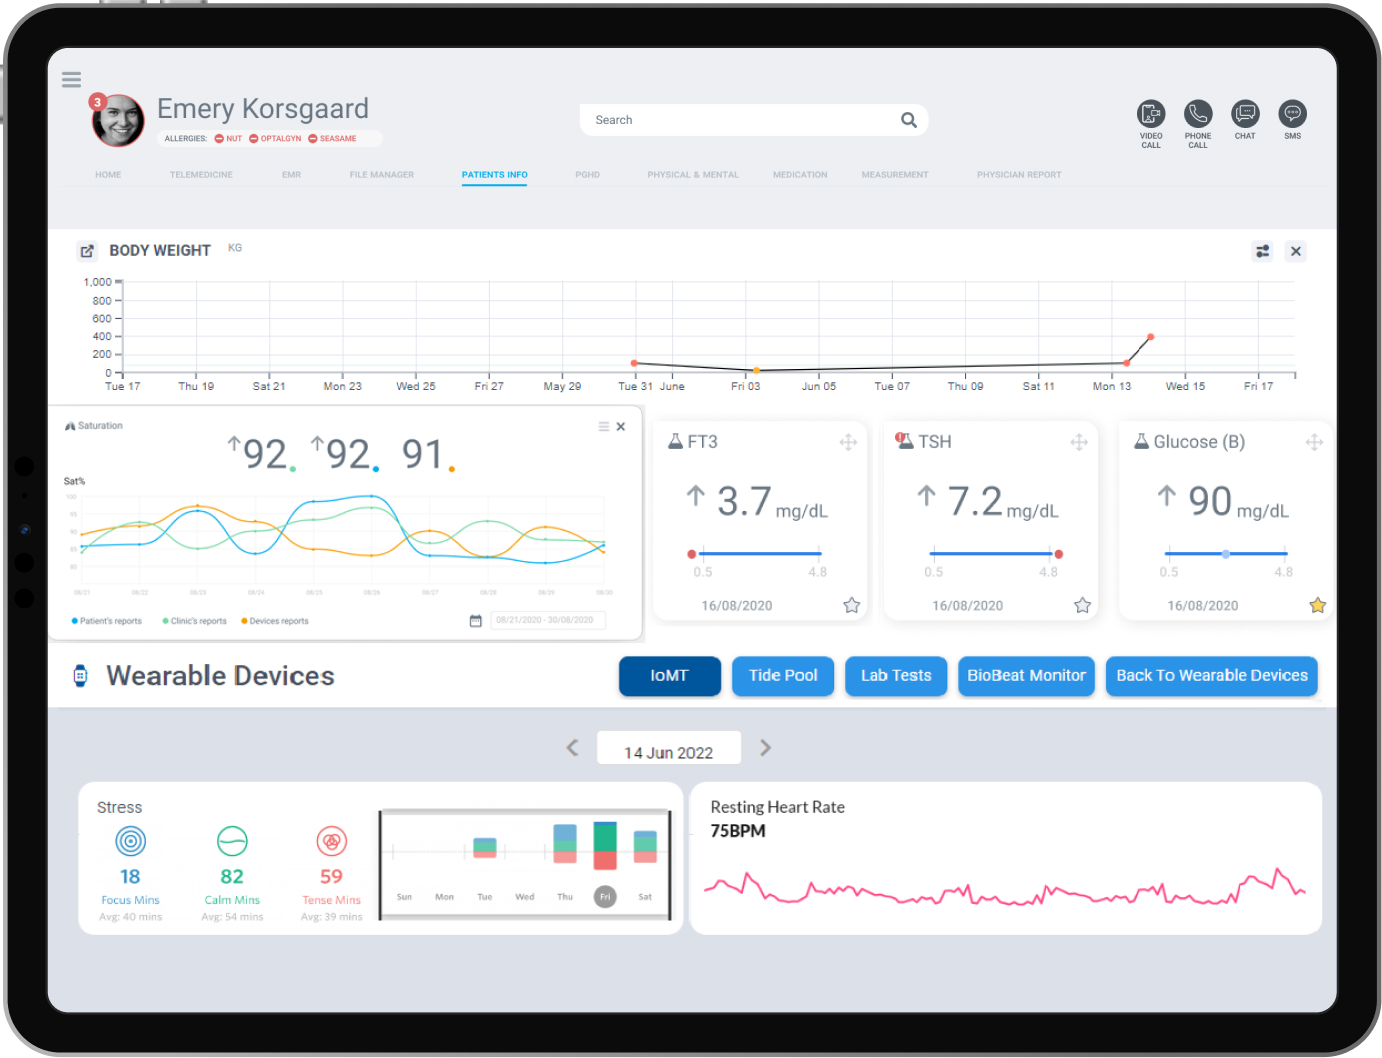Open the IoMT section

(670, 676)
